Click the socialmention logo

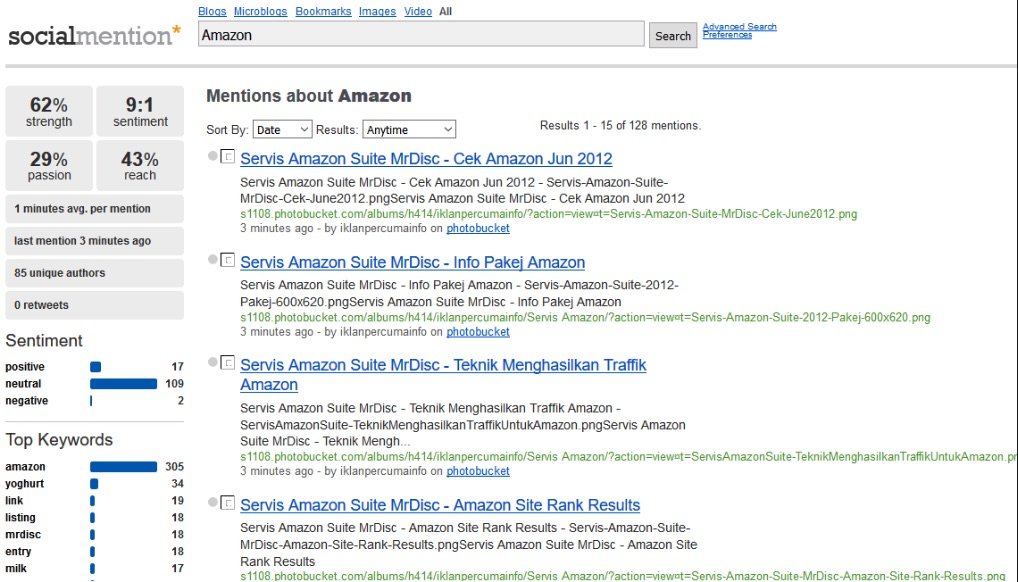(94, 35)
